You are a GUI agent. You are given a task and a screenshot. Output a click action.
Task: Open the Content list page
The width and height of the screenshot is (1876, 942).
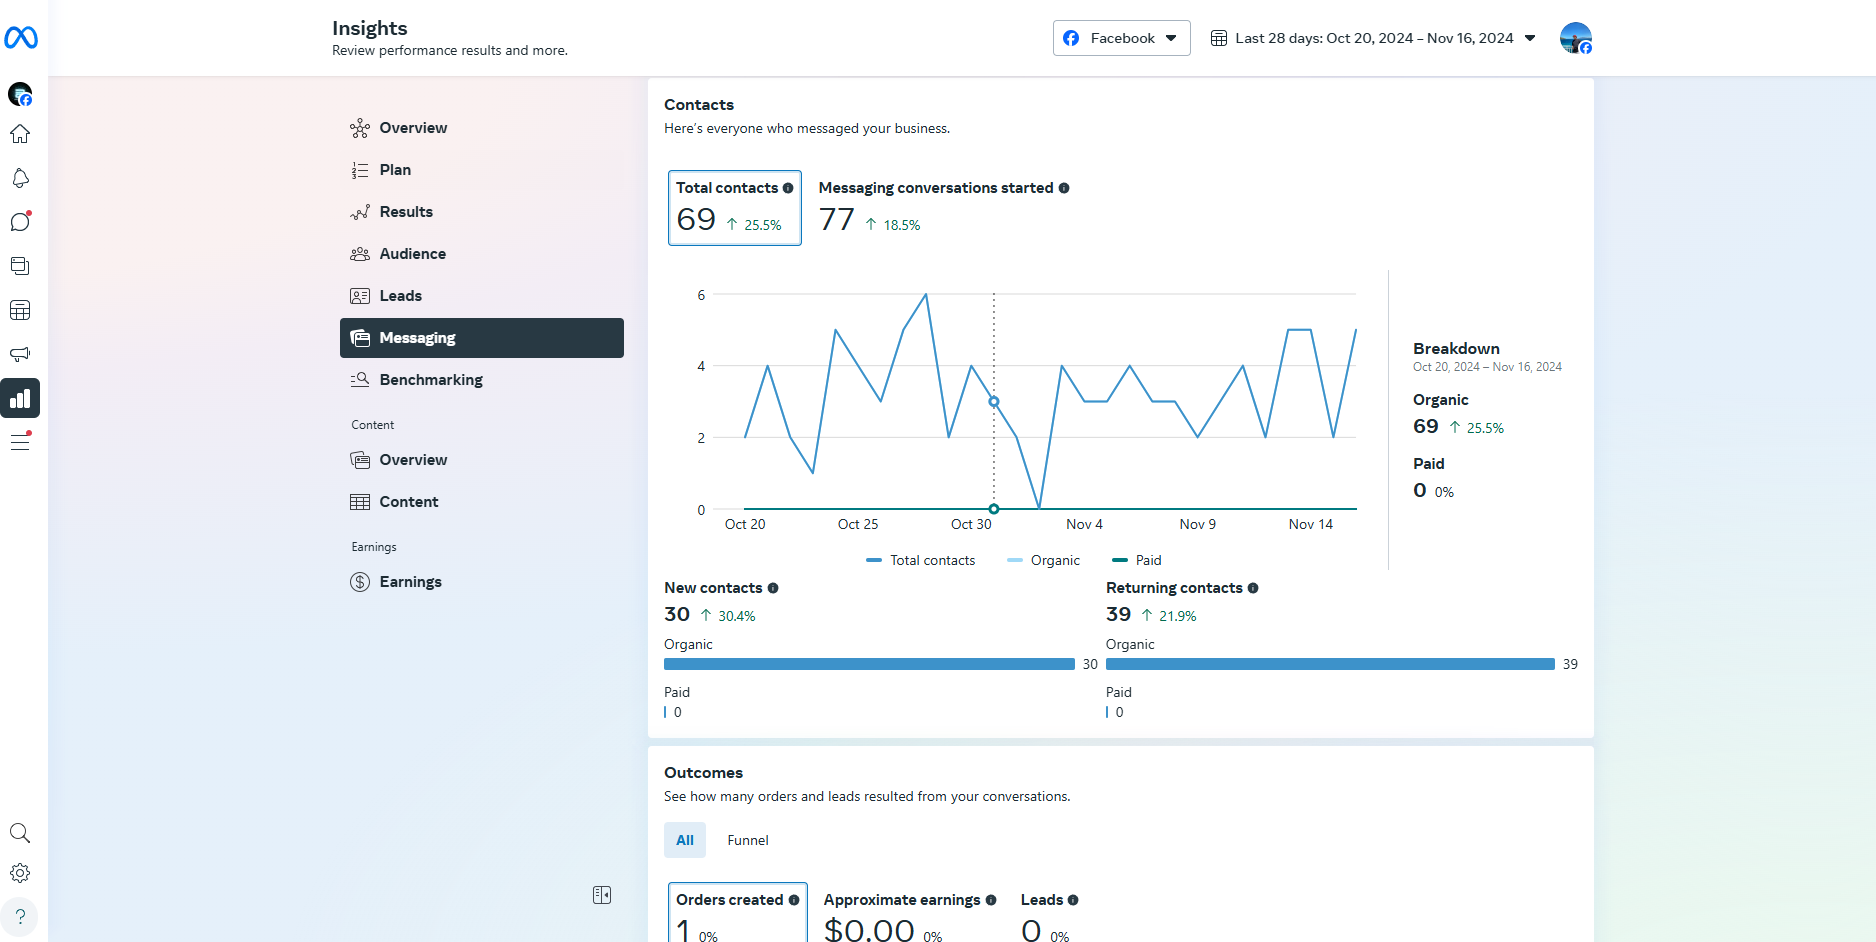482,502
